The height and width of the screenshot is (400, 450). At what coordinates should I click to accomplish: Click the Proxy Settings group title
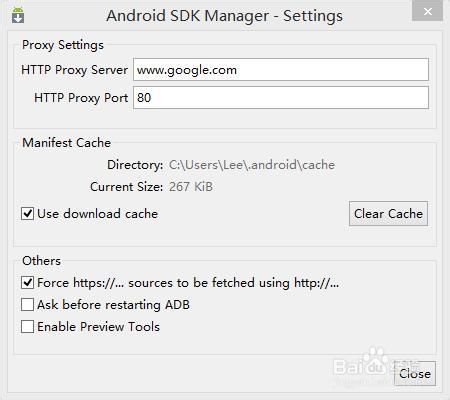coord(63,45)
